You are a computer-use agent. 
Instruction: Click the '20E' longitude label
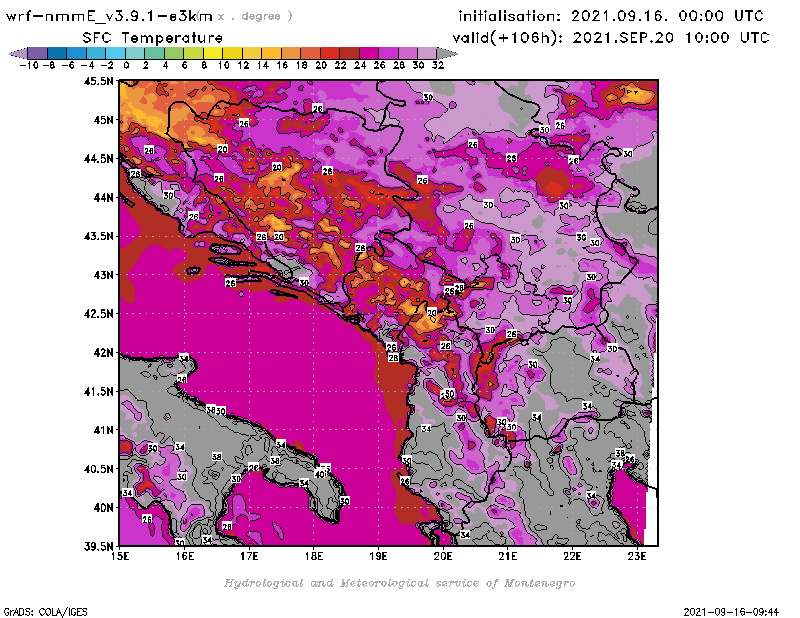click(x=443, y=556)
